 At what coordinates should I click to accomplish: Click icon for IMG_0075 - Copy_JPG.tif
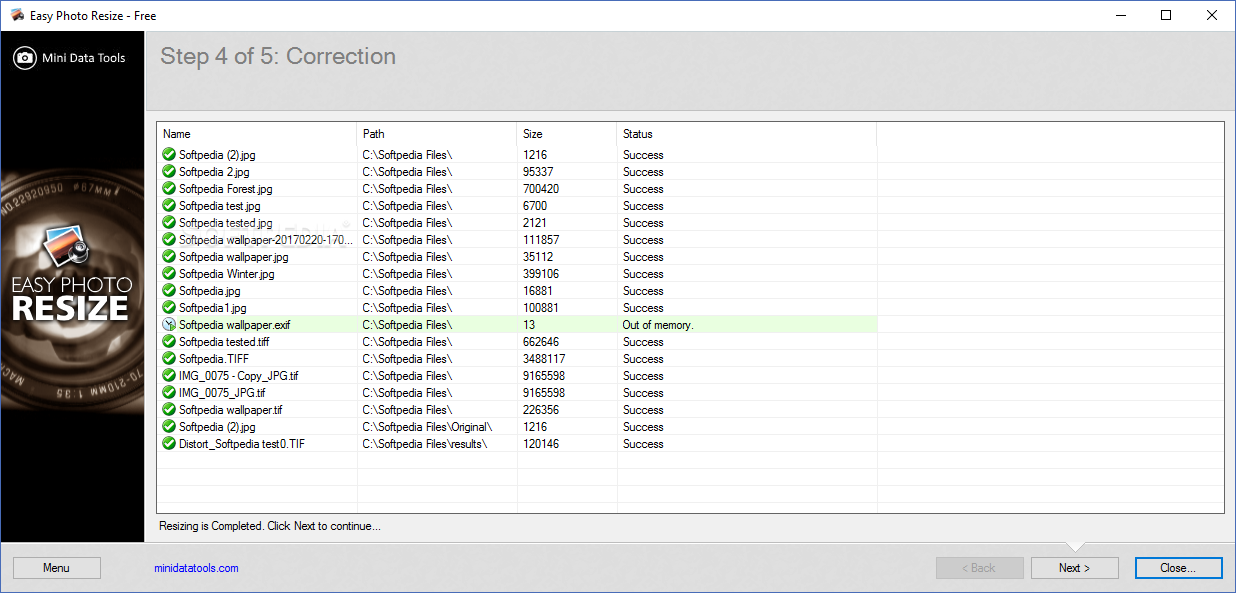click(169, 376)
